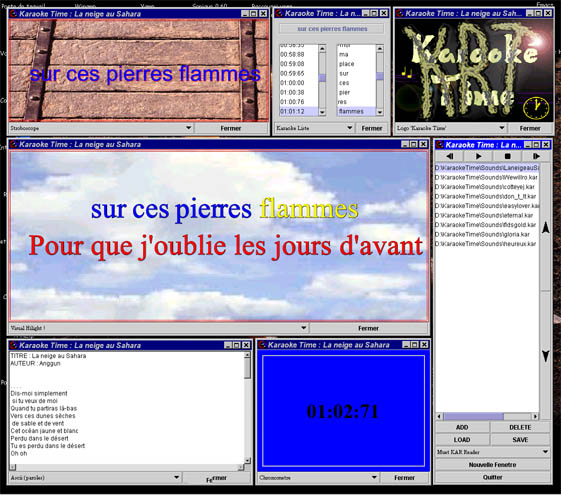The image size is (561, 495).
Task: Stop the song with stop button
Action: (x=507, y=156)
